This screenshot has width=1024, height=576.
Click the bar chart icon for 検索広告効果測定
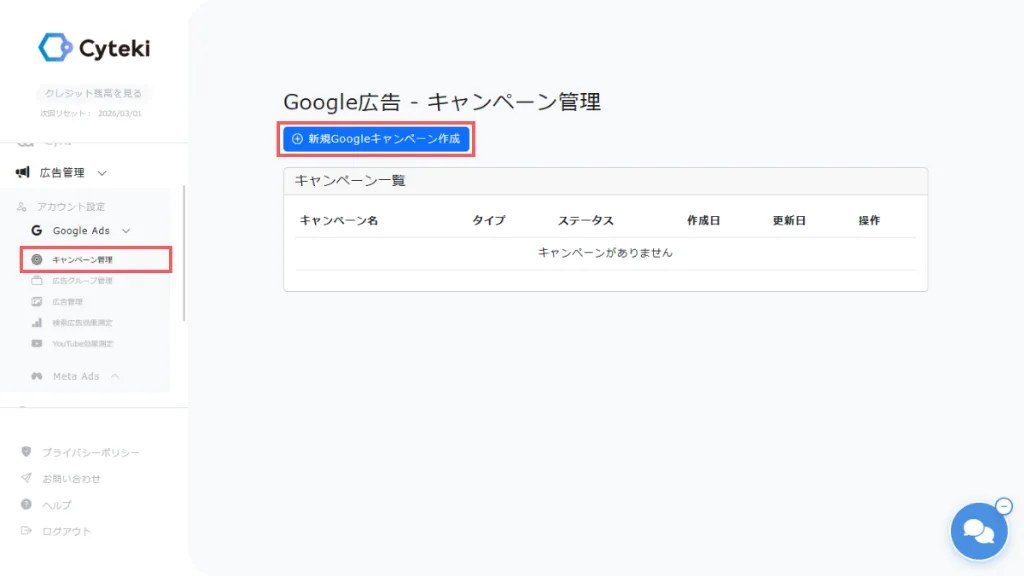[x=36, y=323]
